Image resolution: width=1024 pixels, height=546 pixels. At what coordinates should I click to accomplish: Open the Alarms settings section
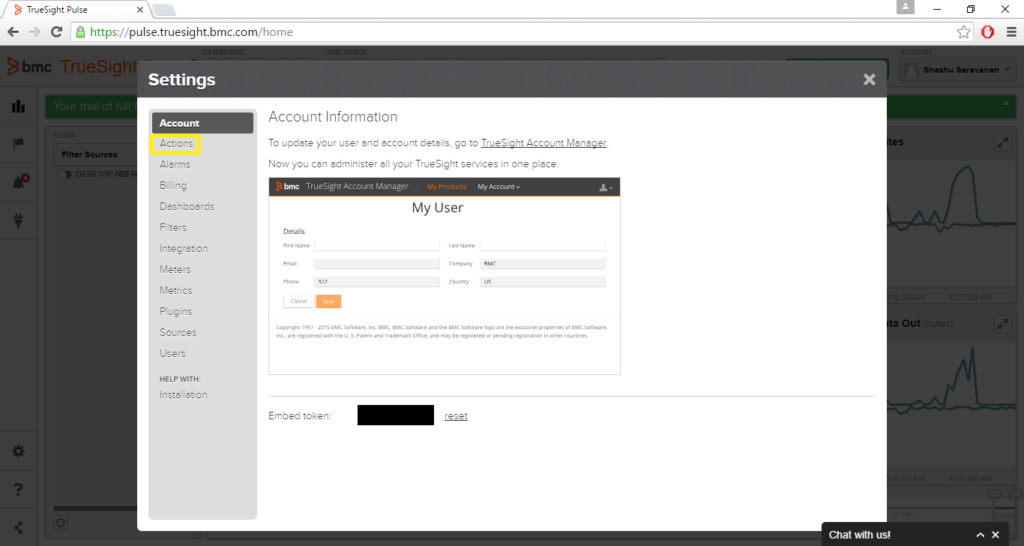(175, 165)
